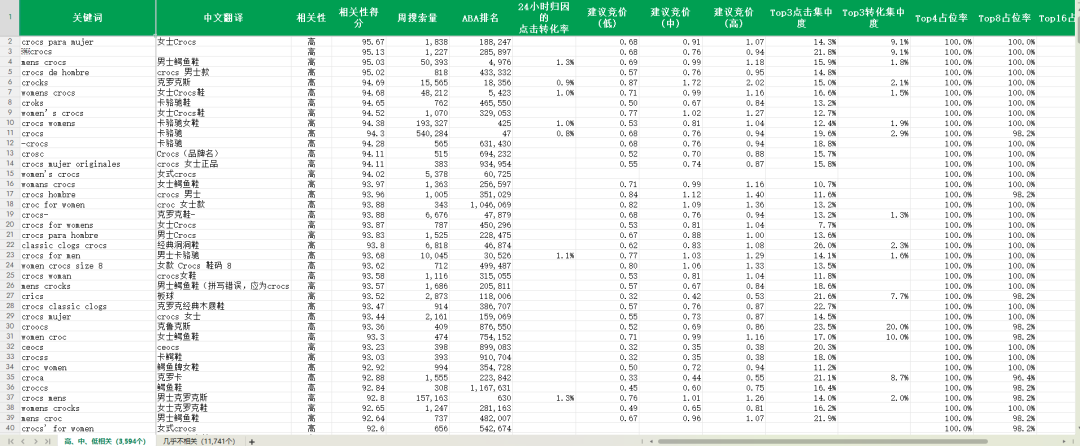Screen dimensions: 1080x446
Task: Click the Top8 occupancy cell 96.4%
Action: point(1006,377)
